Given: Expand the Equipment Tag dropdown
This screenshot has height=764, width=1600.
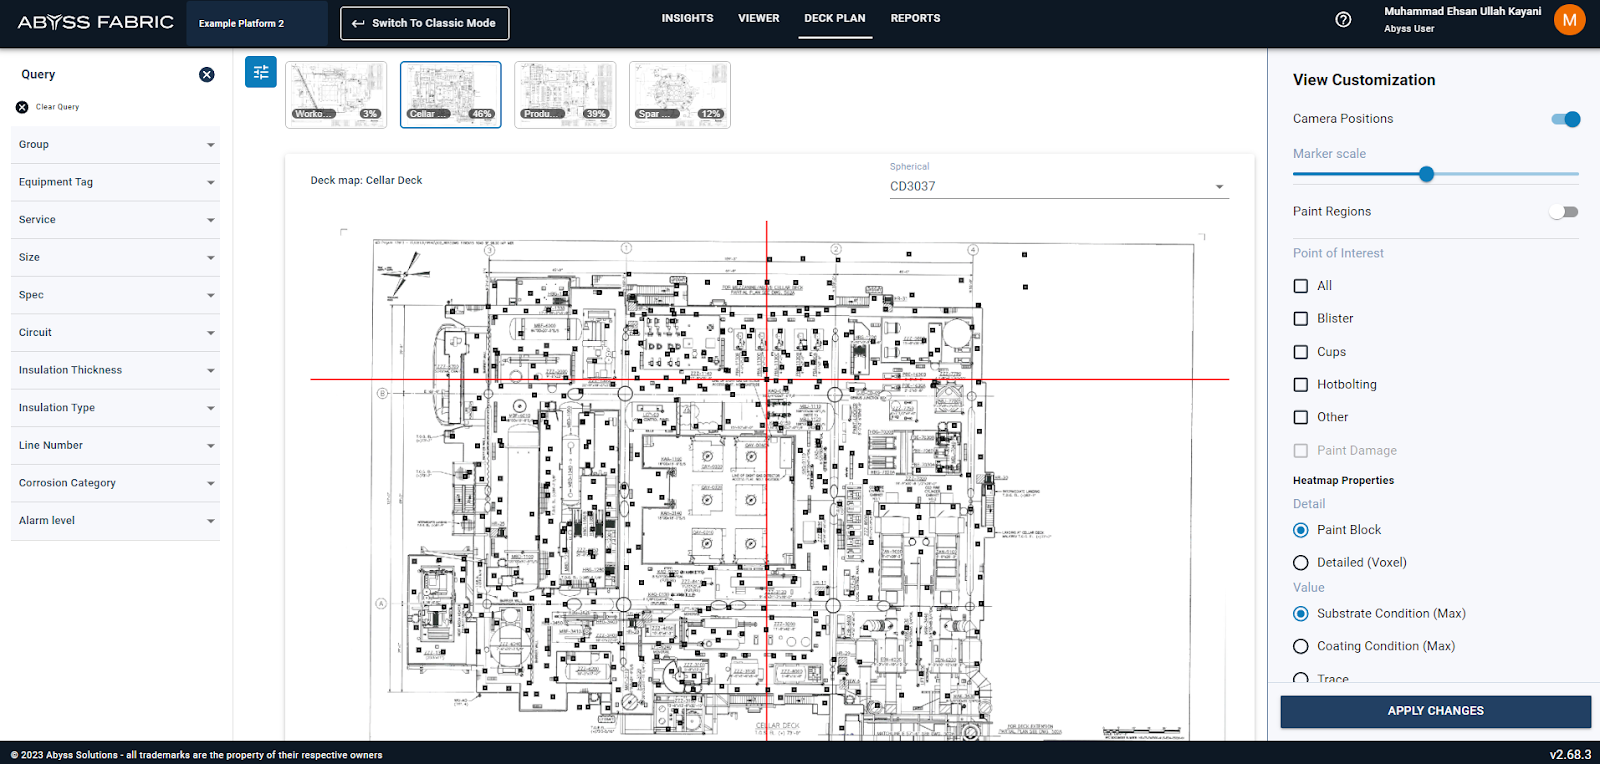Looking at the screenshot, I should point(115,182).
